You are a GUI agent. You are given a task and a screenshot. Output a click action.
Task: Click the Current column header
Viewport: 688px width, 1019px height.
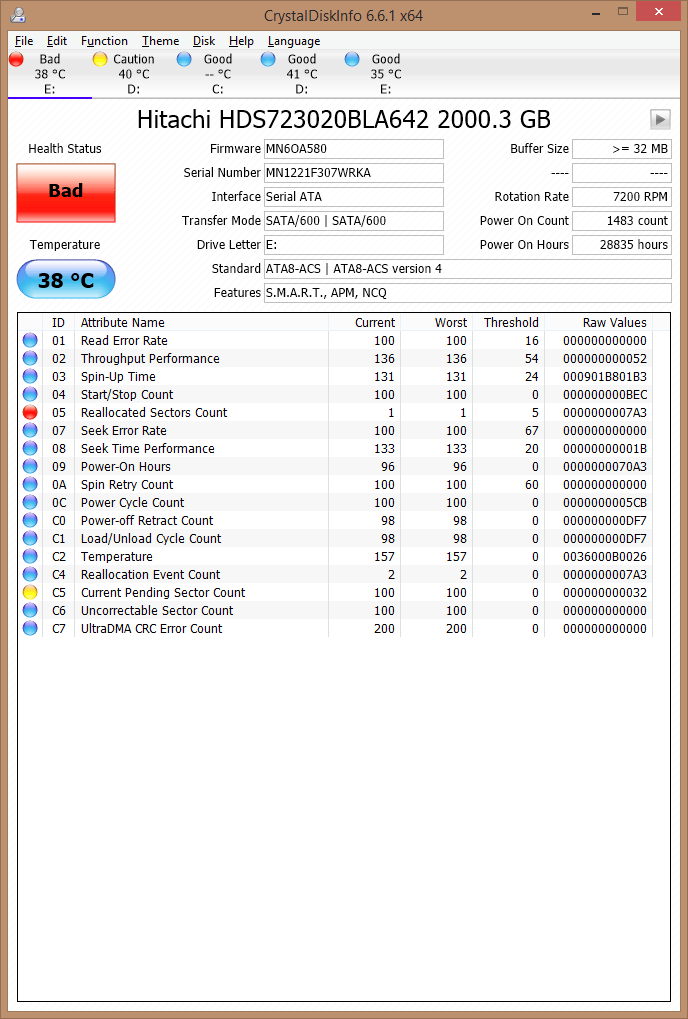(x=364, y=322)
